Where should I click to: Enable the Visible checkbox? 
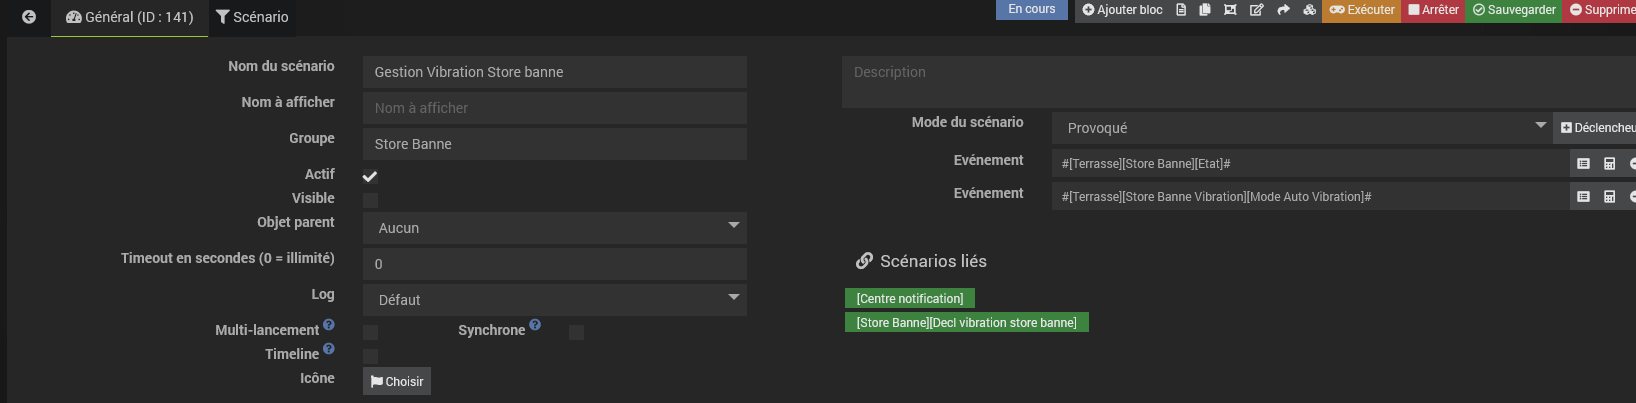370,200
